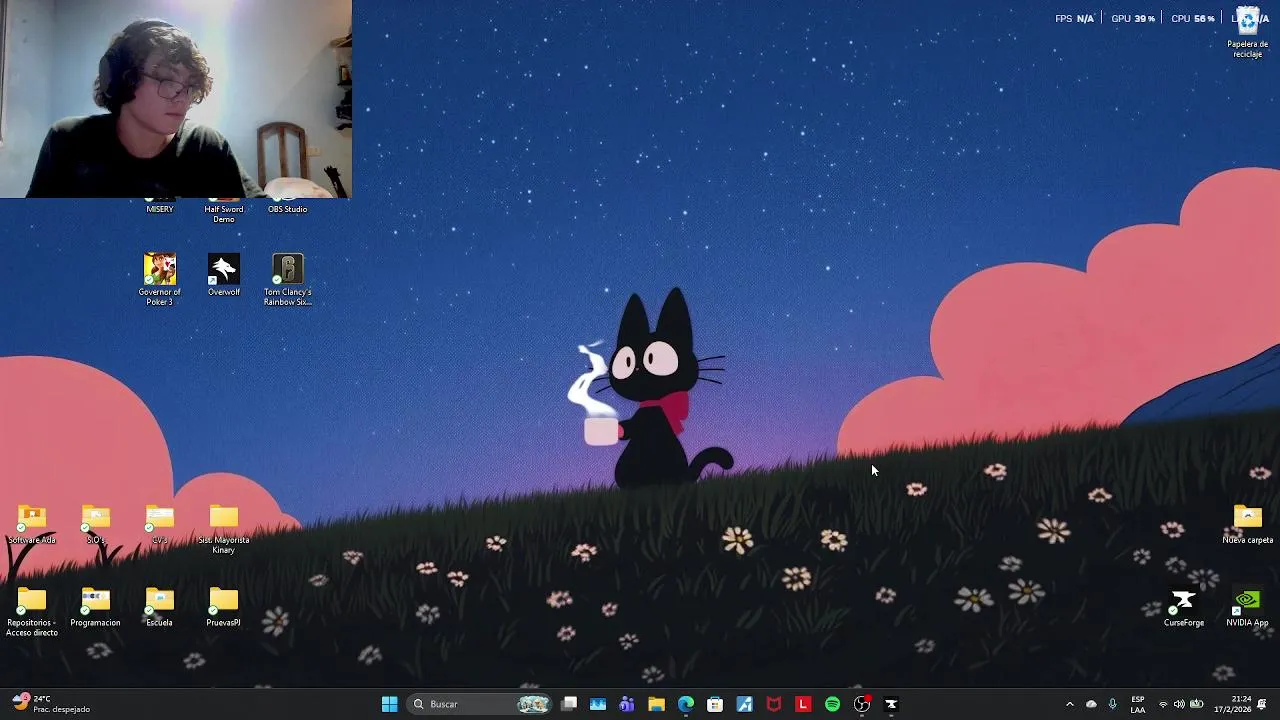
Task: Launch the Overwolf desktop shortcut
Action: pyautogui.click(x=224, y=275)
